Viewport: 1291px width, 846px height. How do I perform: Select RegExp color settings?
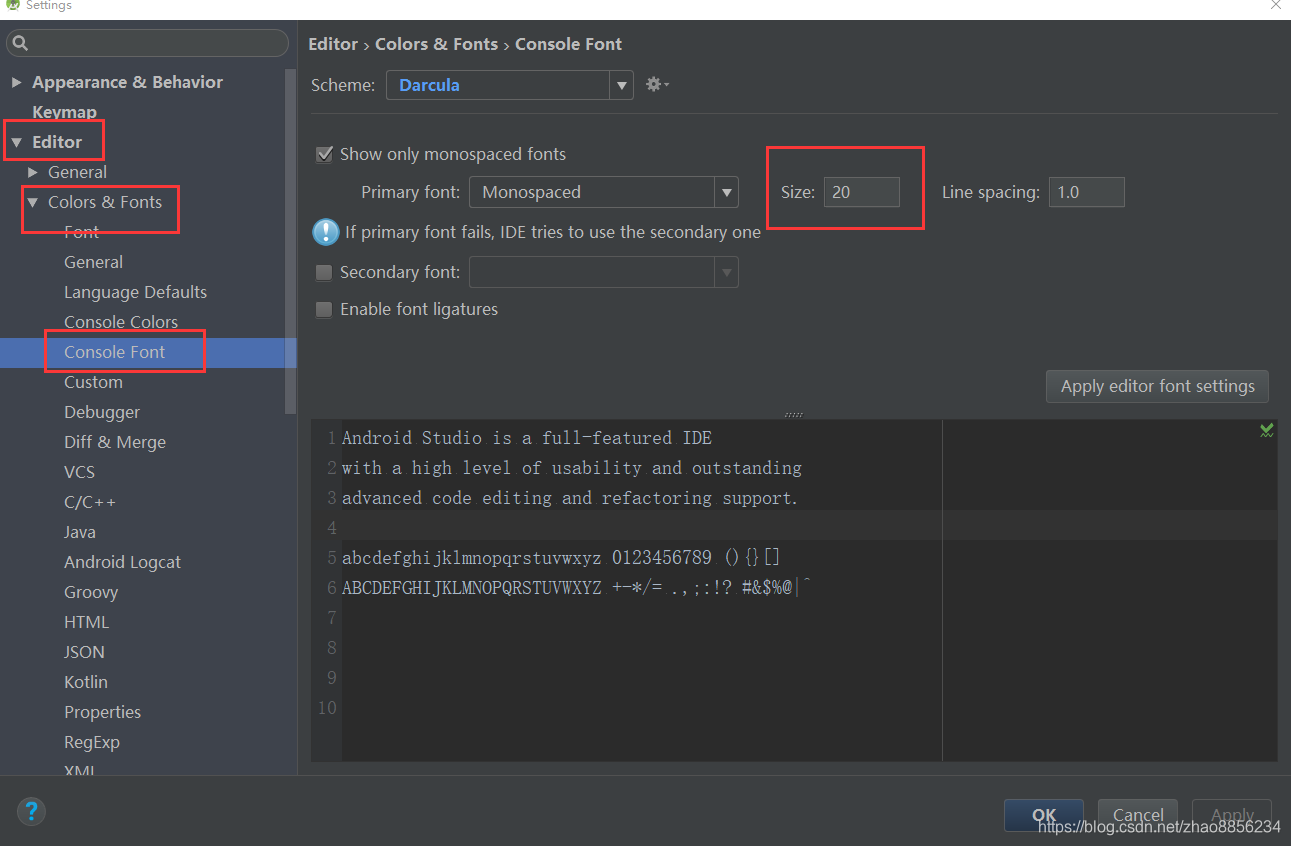tap(92, 742)
